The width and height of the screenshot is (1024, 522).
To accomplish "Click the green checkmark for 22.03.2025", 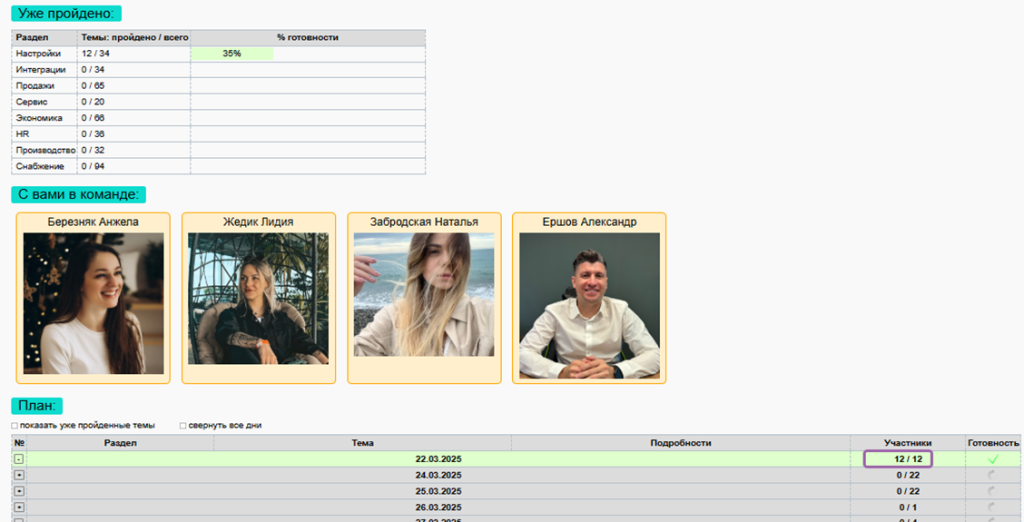I will click(x=993, y=459).
